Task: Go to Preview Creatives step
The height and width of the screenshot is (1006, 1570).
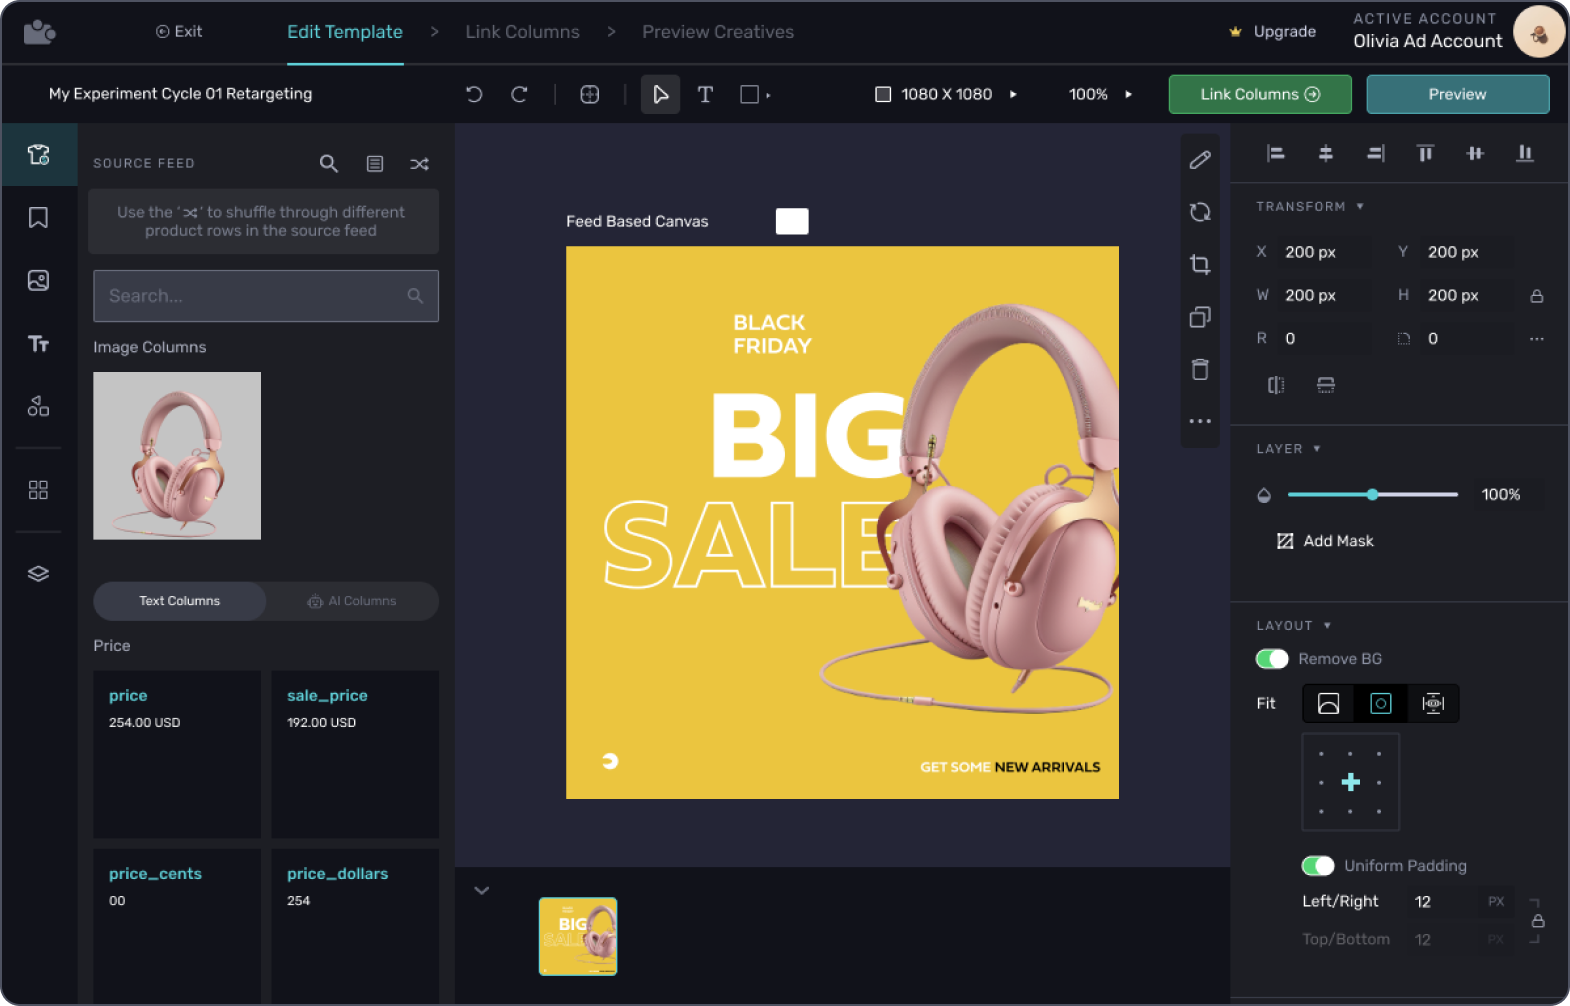Action: (717, 32)
